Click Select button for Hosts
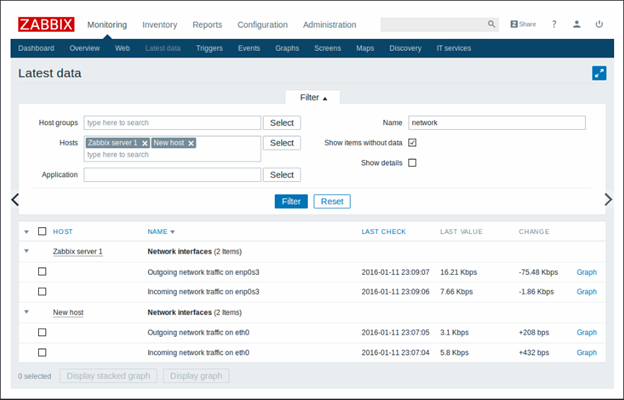 [282, 143]
